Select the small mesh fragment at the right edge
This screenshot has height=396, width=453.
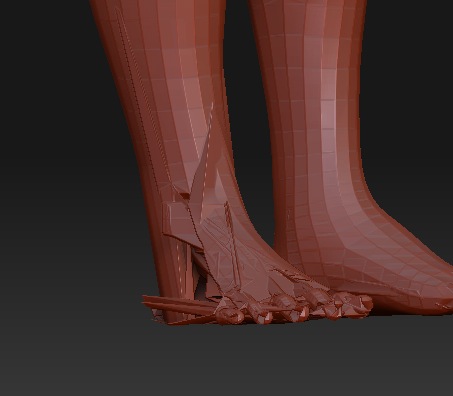[x=445, y=304]
